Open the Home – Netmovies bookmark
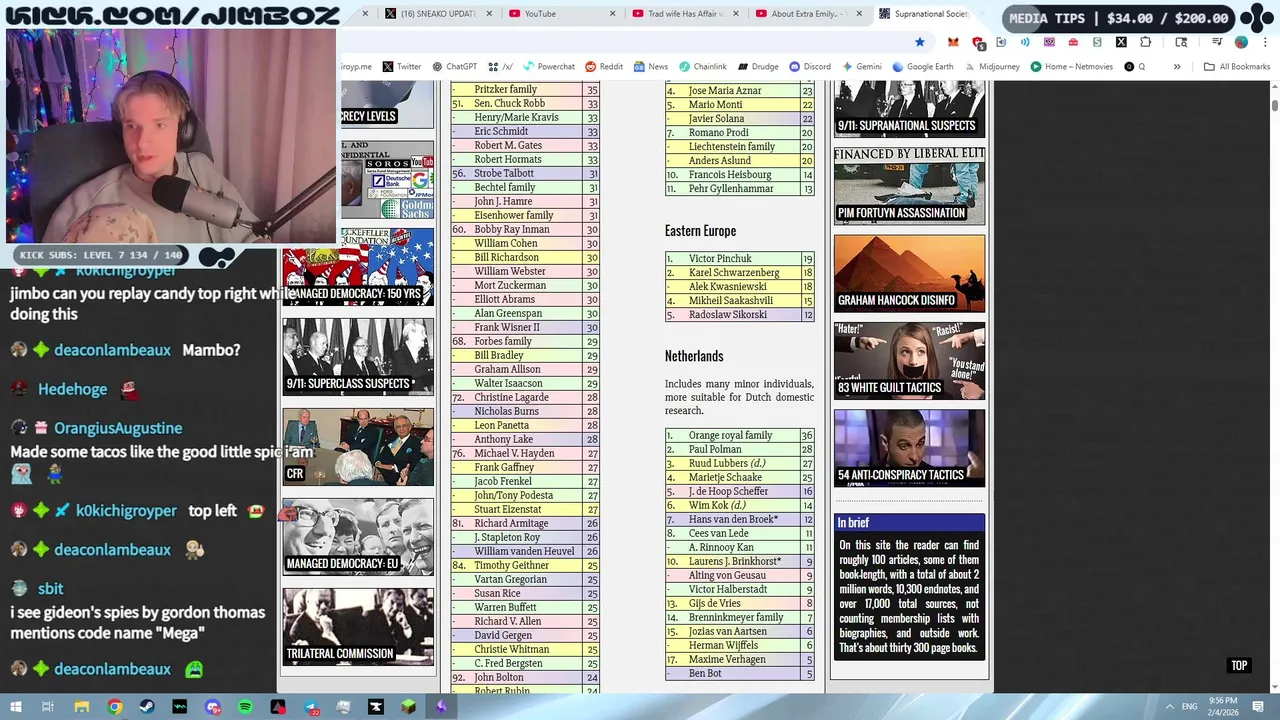This screenshot has height=720, width=1280. 1072,67
